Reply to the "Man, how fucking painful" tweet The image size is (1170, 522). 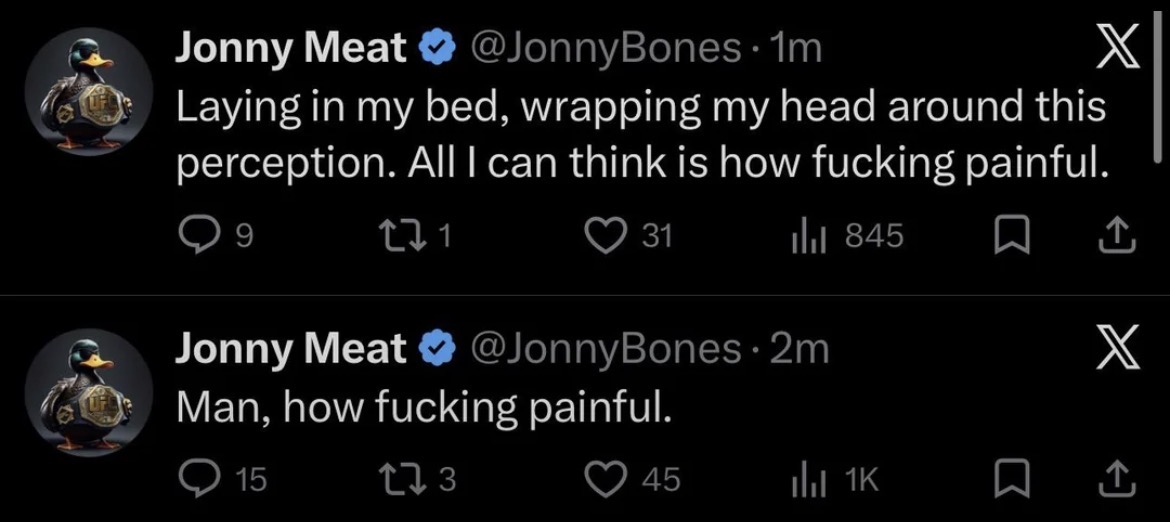point(194,480)
